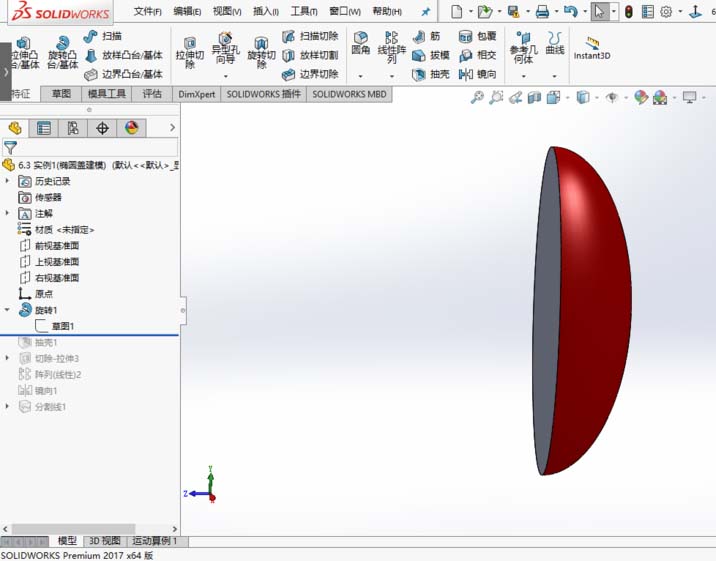Click the Section View icon

click(x=534, y=97)
